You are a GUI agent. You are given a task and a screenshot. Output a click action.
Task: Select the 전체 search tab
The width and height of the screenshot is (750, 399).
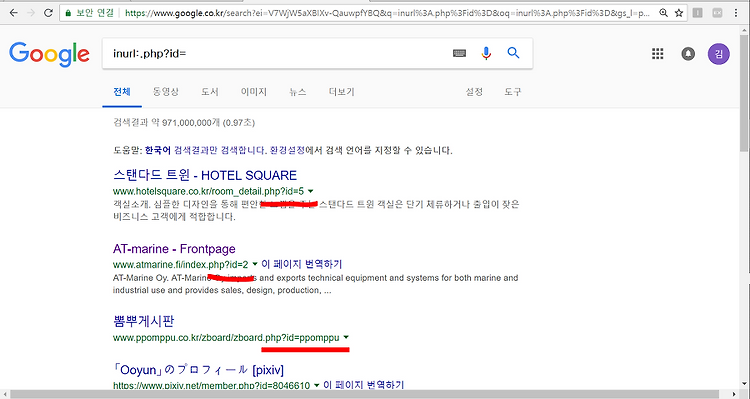[122, 92]
